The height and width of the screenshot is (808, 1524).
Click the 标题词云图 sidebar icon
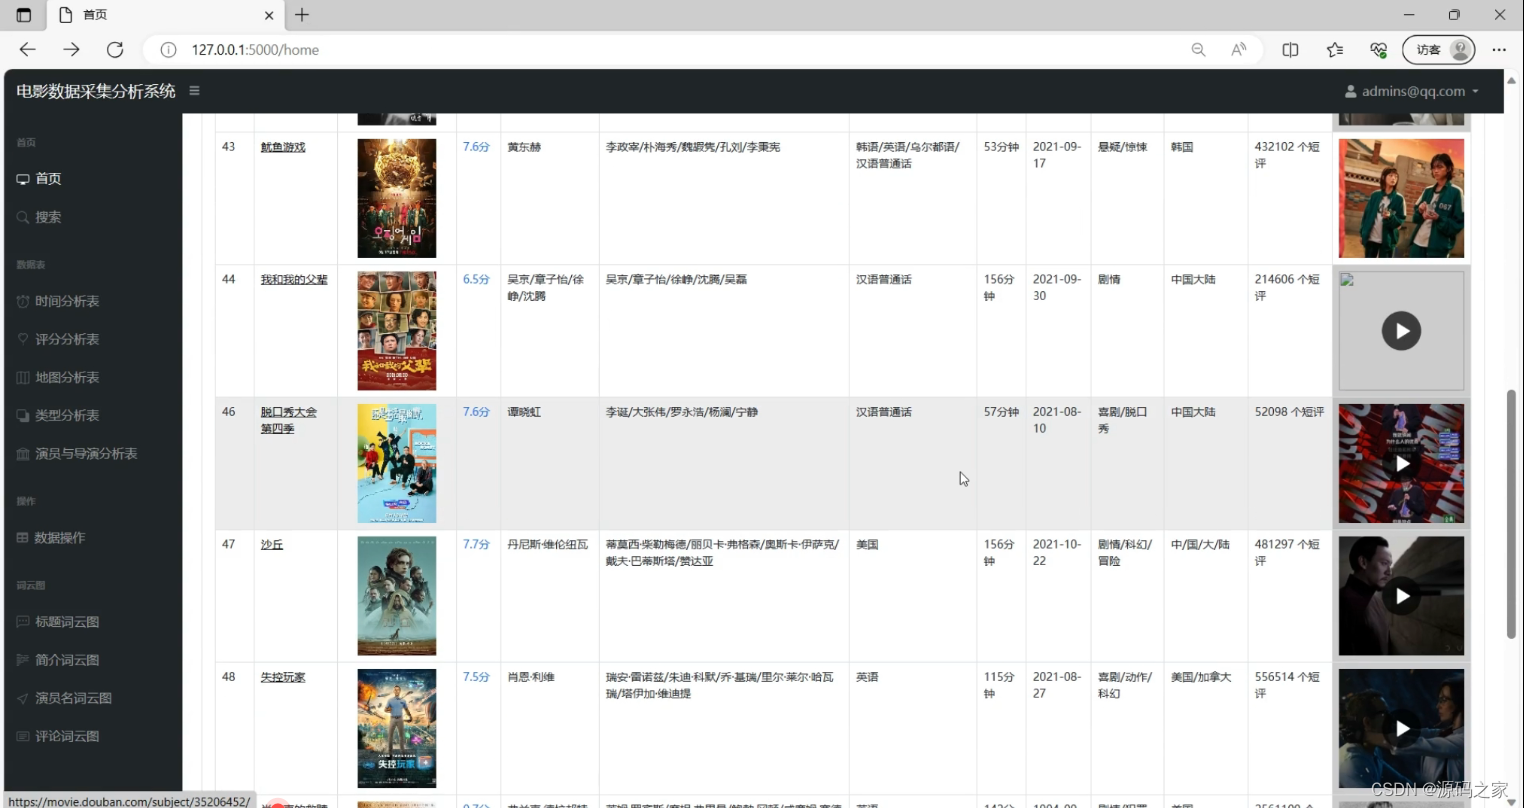23,622
